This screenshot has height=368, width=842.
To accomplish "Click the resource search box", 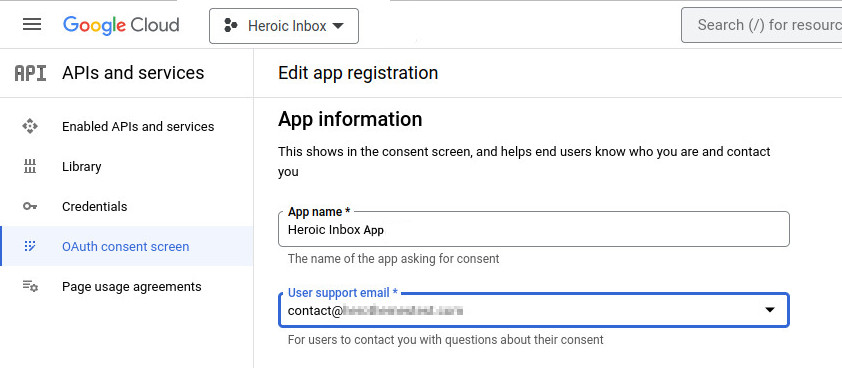I will 761,25.
